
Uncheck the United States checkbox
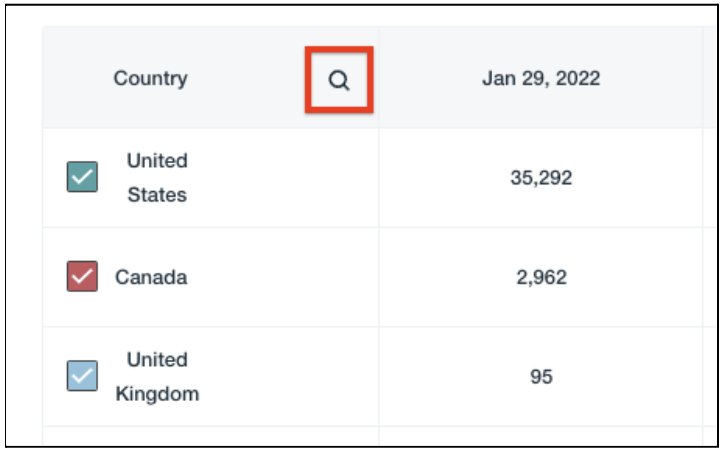pos(82,177)
